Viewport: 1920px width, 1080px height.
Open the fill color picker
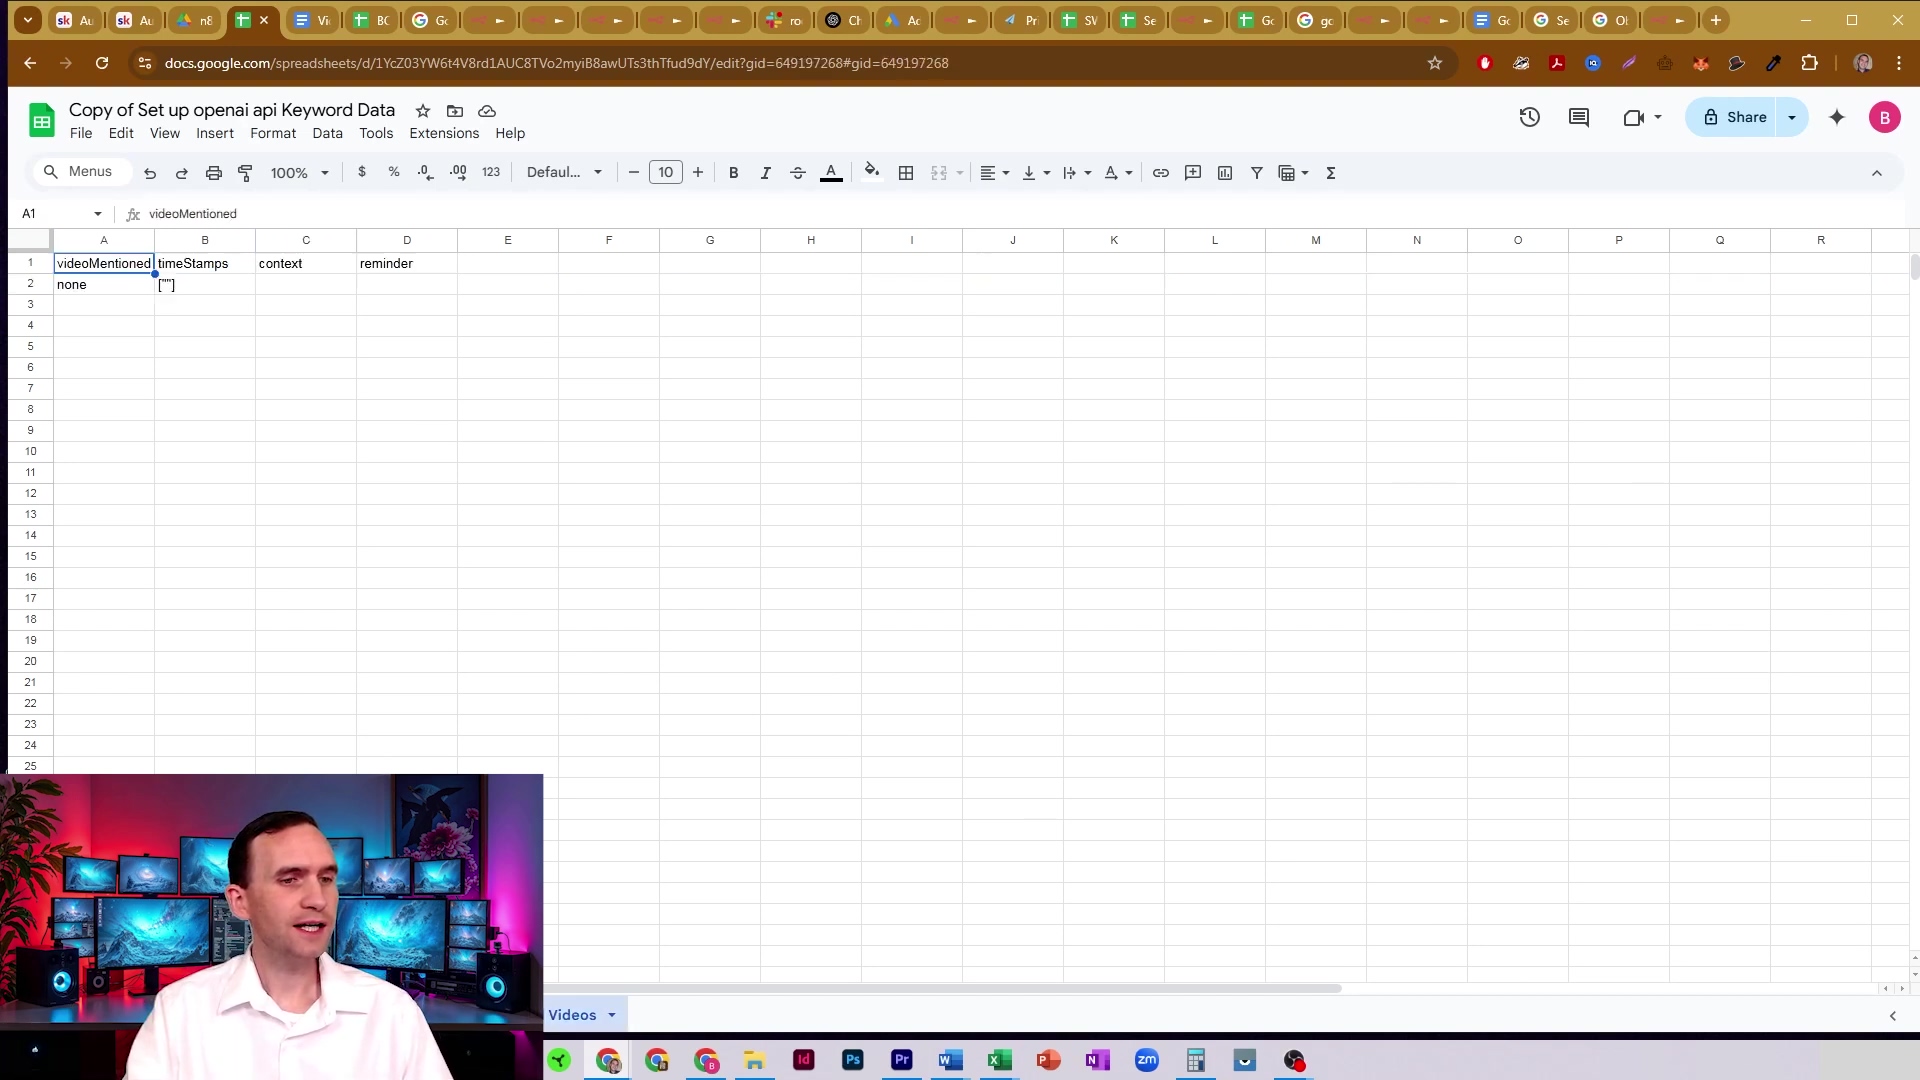point(871,172)
